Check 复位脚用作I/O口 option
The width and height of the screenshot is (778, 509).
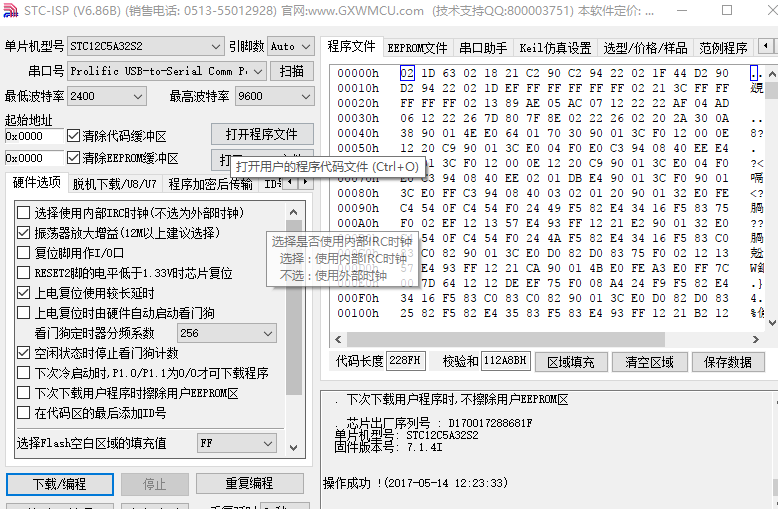[x=23, y=253]
